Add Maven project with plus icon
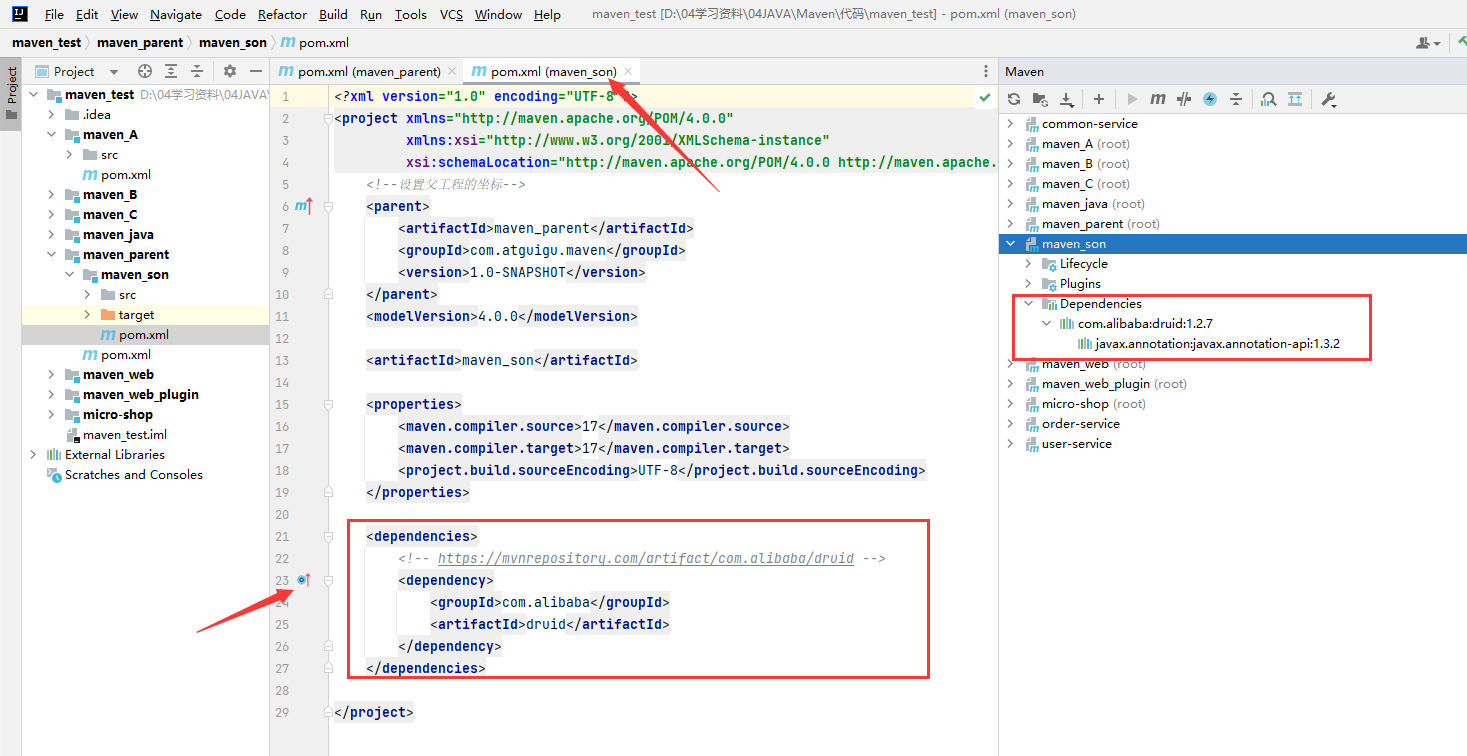 point(1098,99)
